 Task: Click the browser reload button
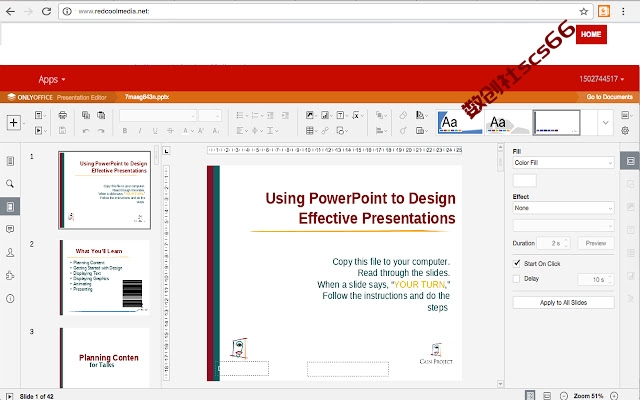pyautogui.click(x=46, y=11)
